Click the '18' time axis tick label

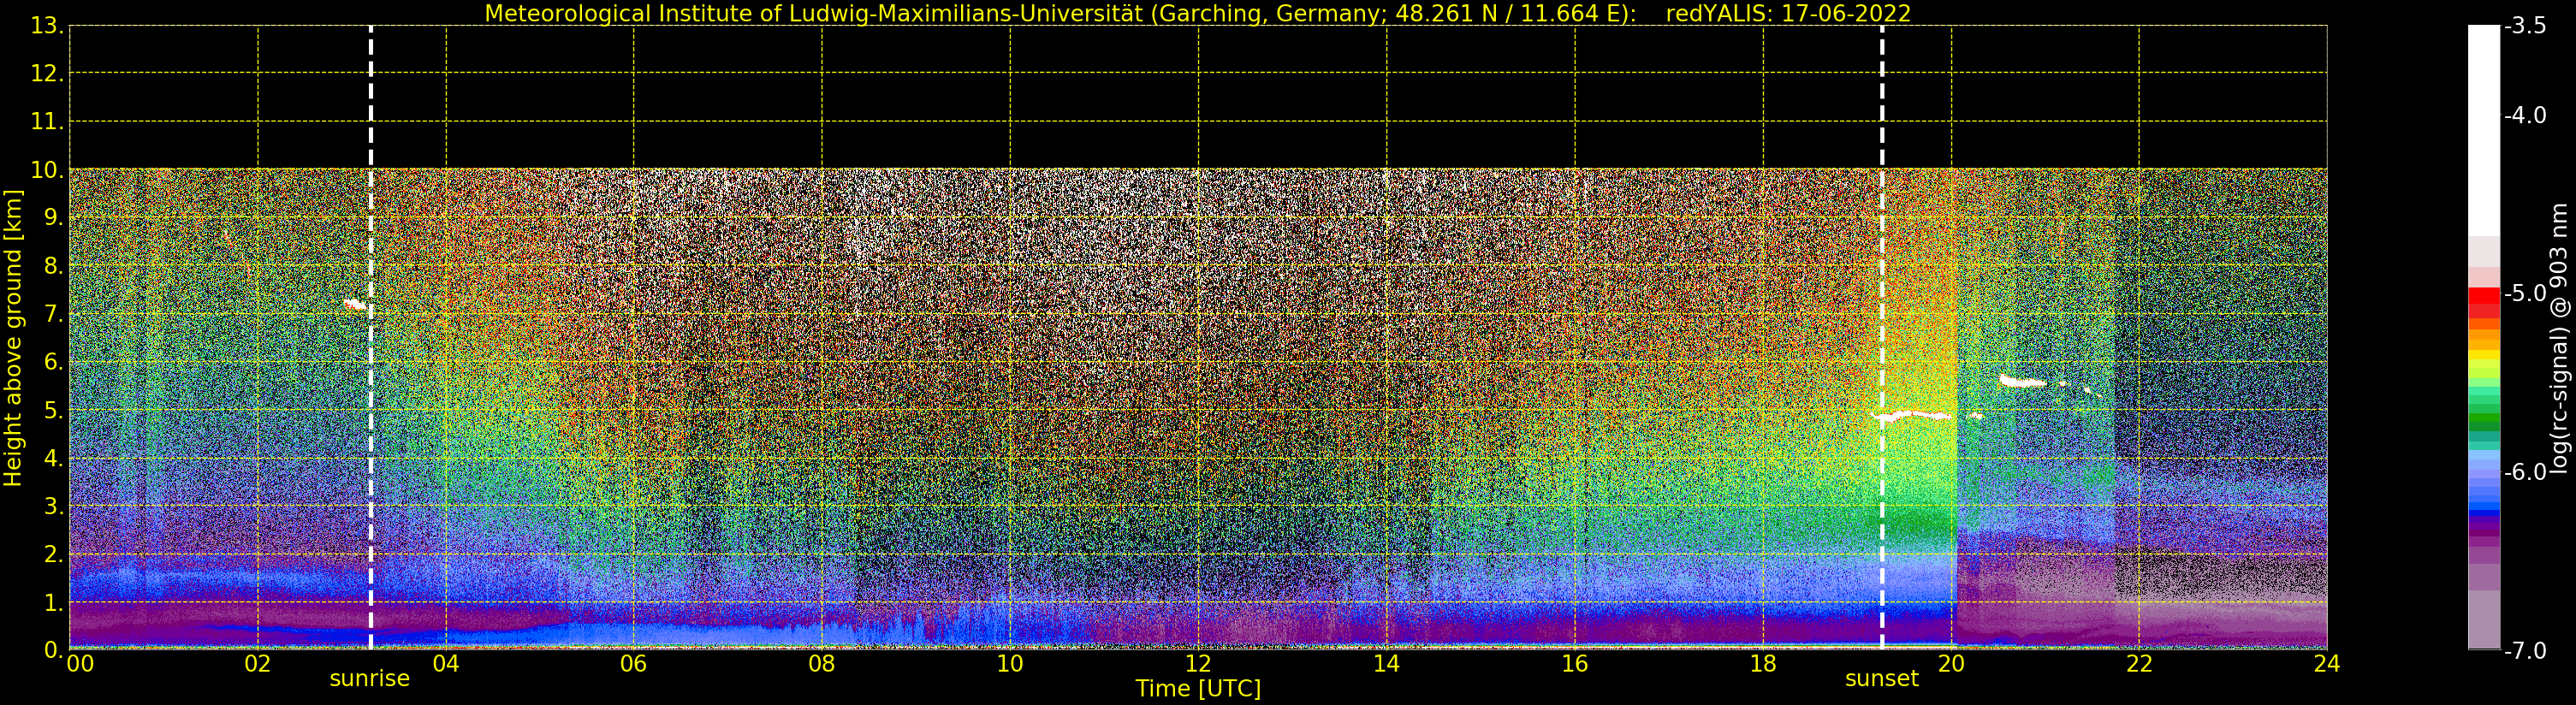pyautogui.click(x=1762, y=664)
